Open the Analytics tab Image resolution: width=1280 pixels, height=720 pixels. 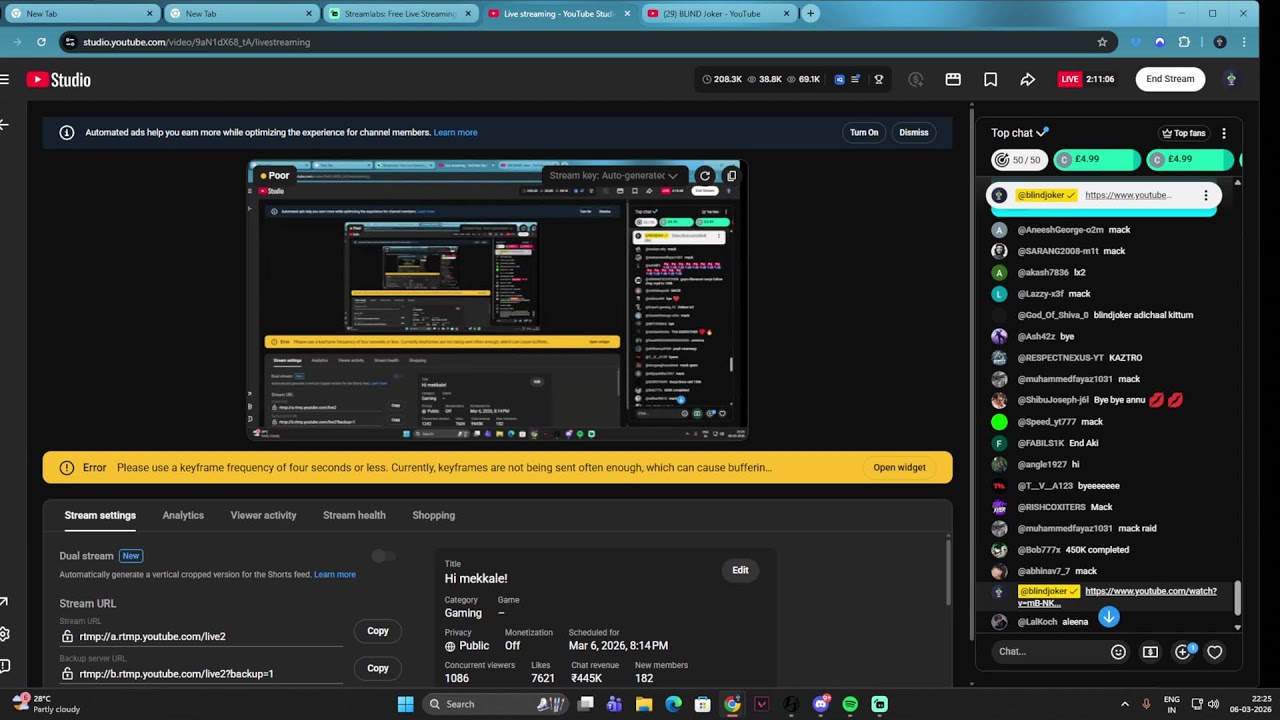[x=183, y=515]
